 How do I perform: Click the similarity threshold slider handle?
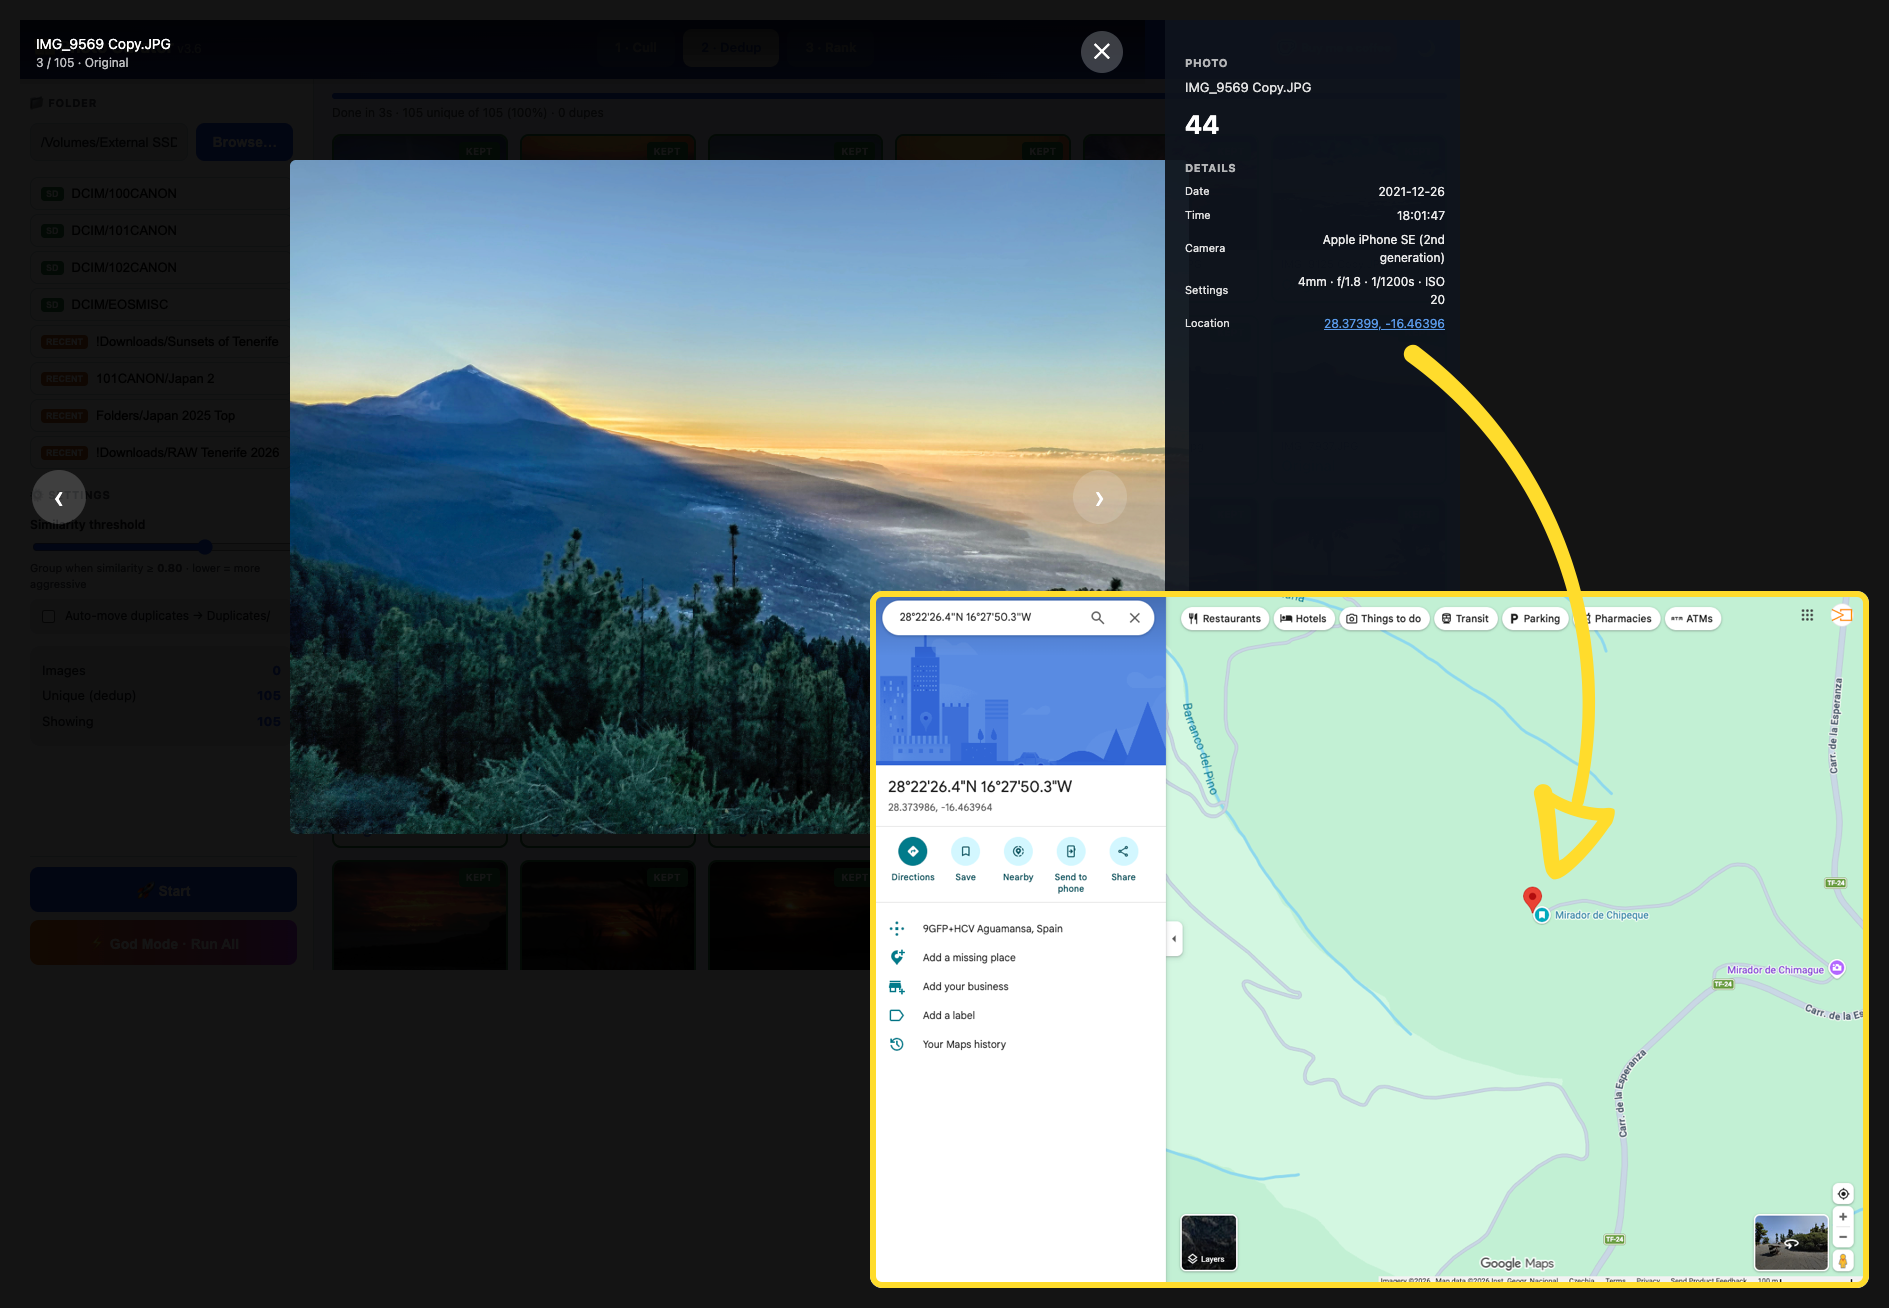click(205, 547)
